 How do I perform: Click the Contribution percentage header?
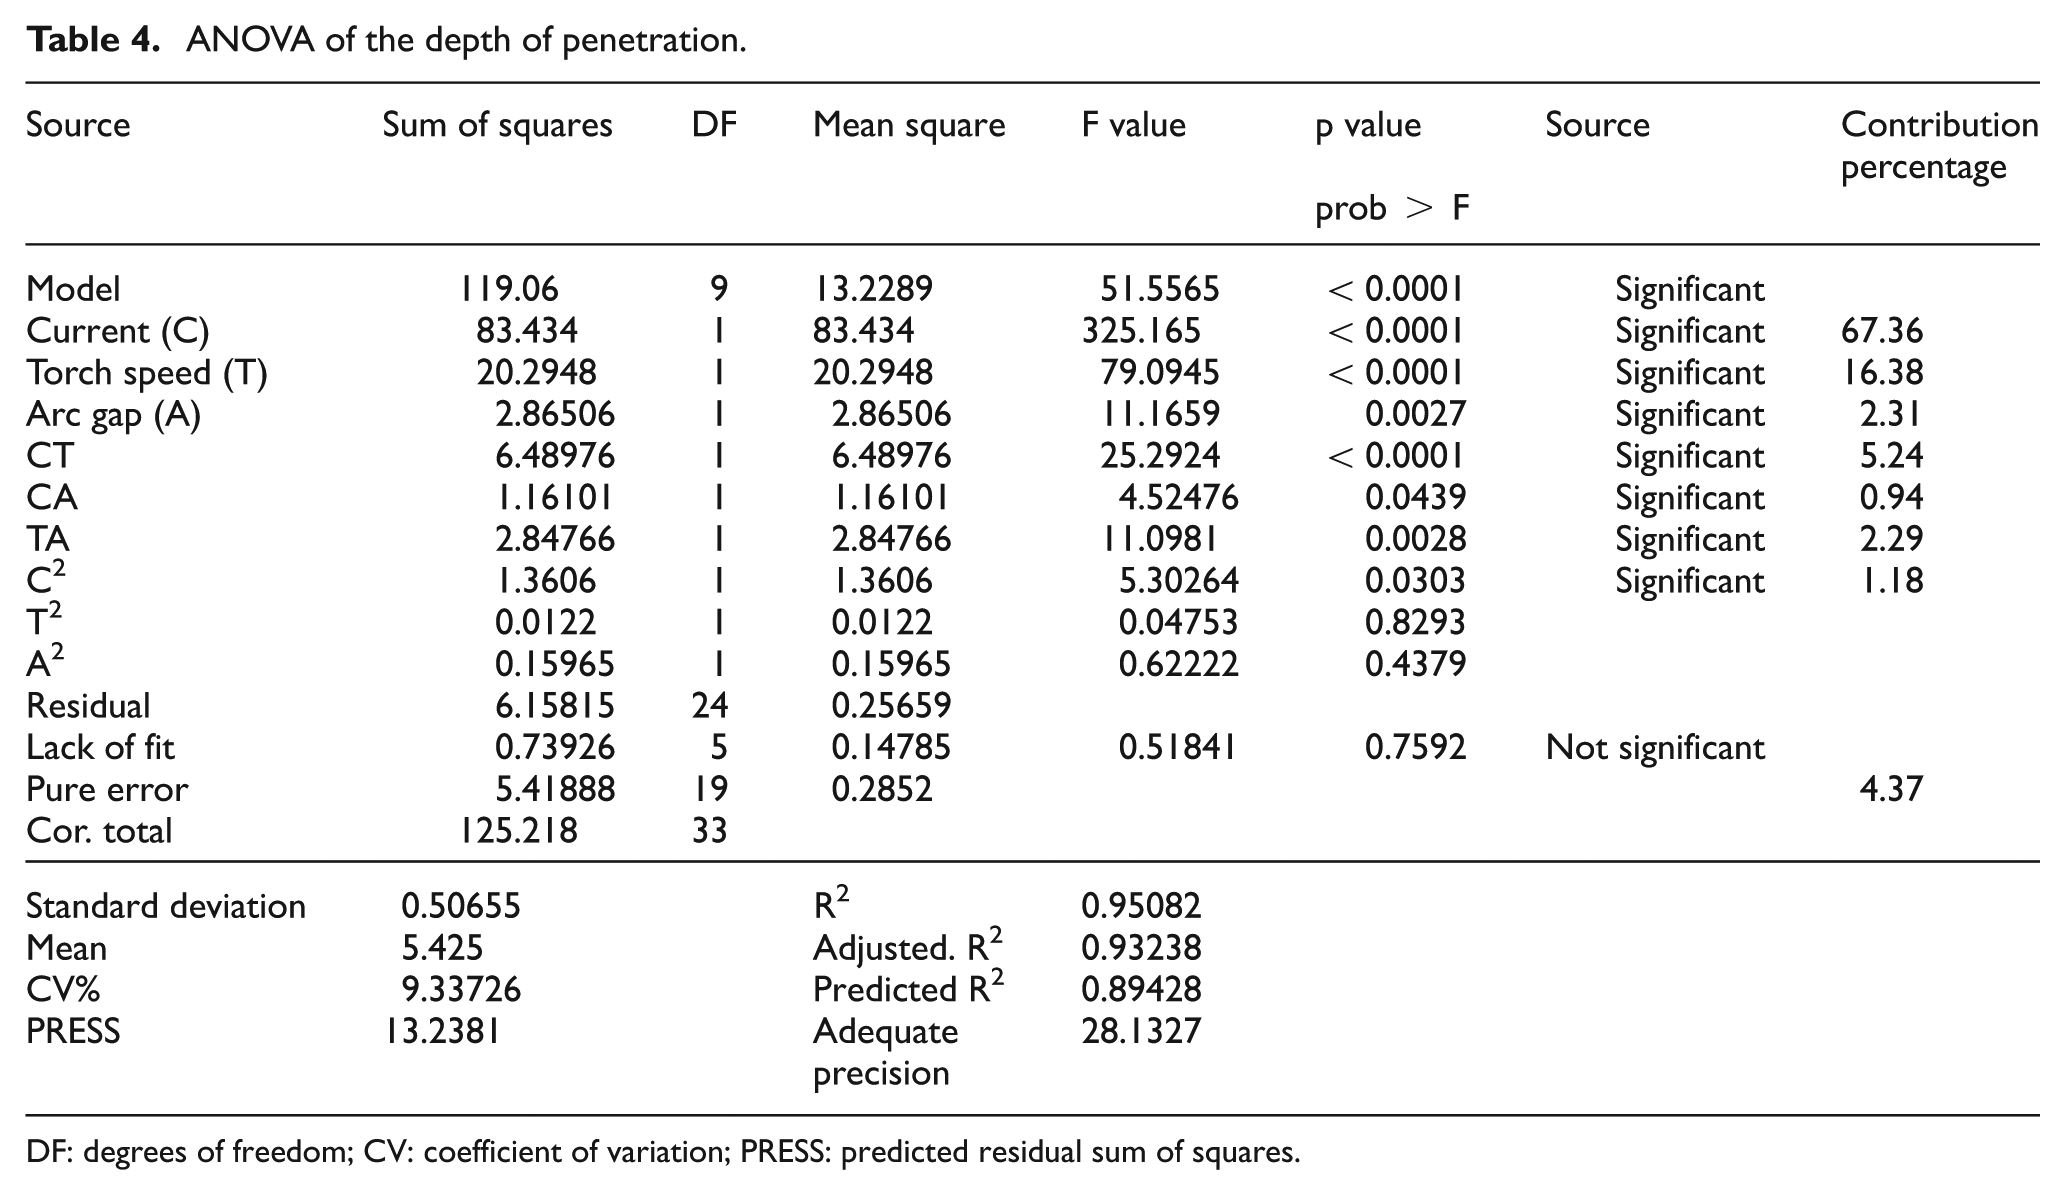[x=1939, y=145]
